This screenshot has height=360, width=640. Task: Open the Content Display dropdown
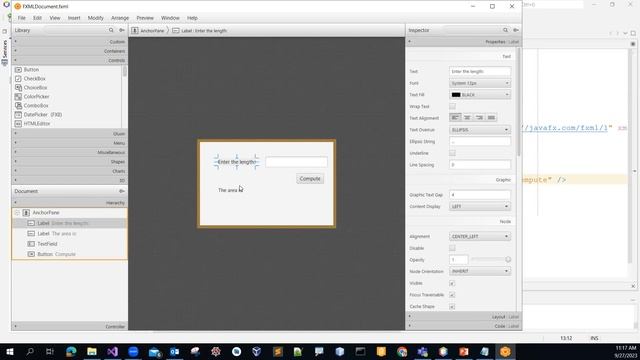click(x=480, y=207)
